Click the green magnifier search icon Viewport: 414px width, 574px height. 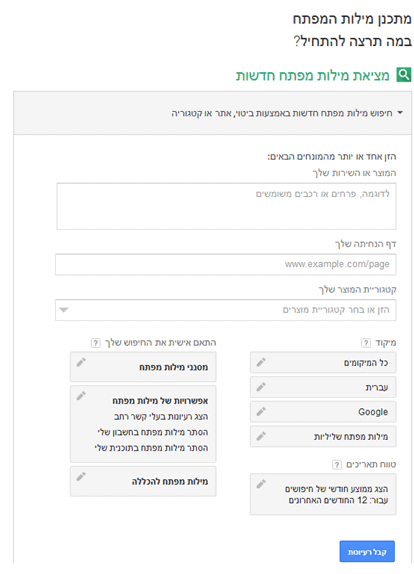click(404, 75)
